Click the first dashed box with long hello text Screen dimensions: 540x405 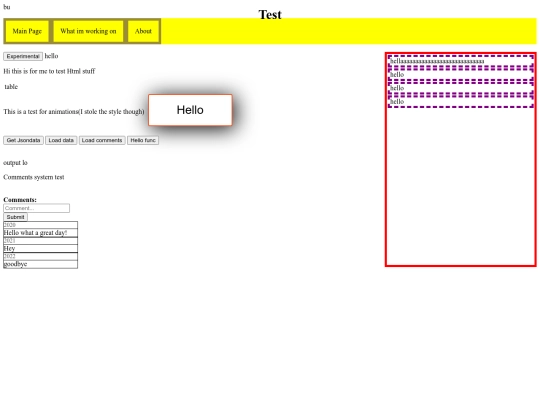click(x=461, y=61)
